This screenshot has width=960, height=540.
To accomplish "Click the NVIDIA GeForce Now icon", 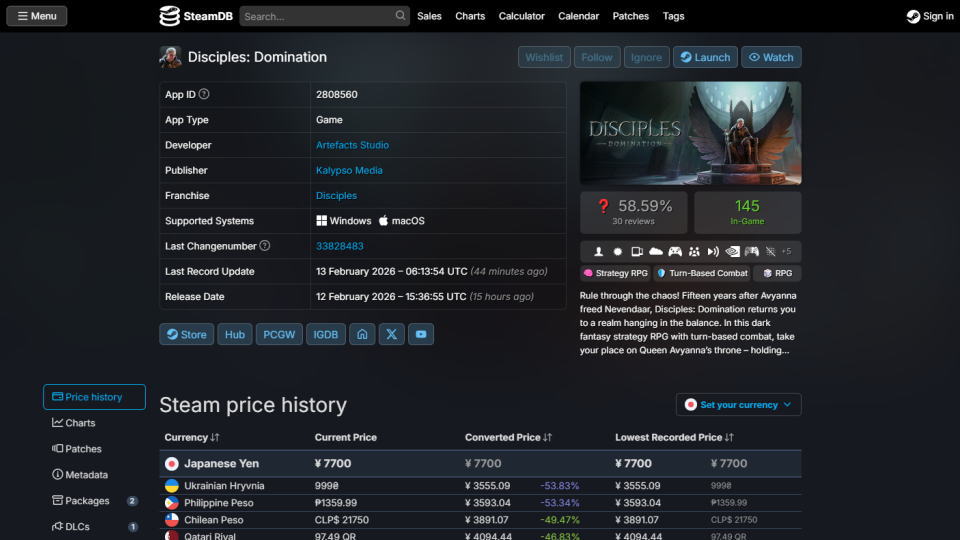I will [x=732, y=251].
